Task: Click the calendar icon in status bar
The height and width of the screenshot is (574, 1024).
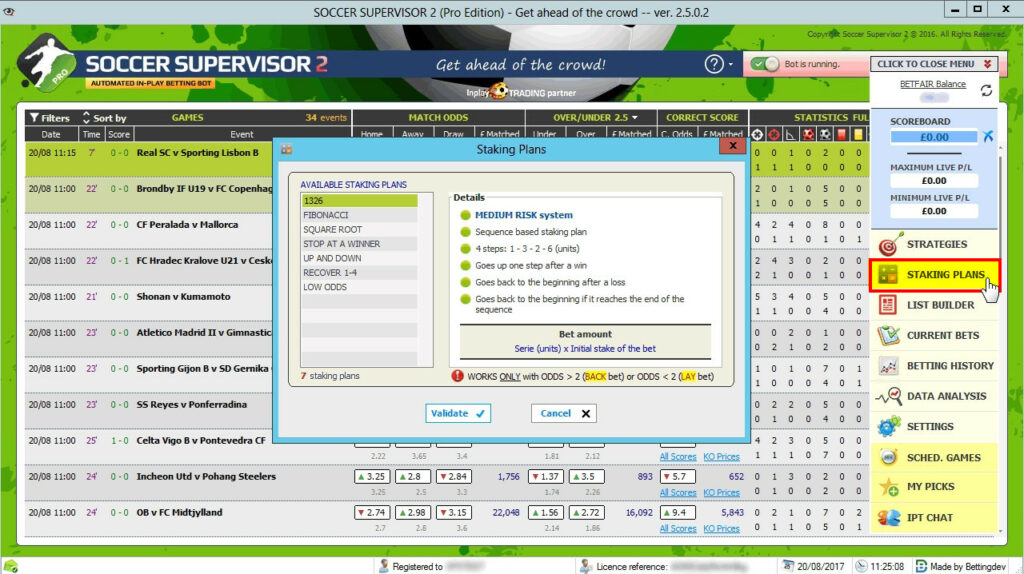Action: pos(788,566)
